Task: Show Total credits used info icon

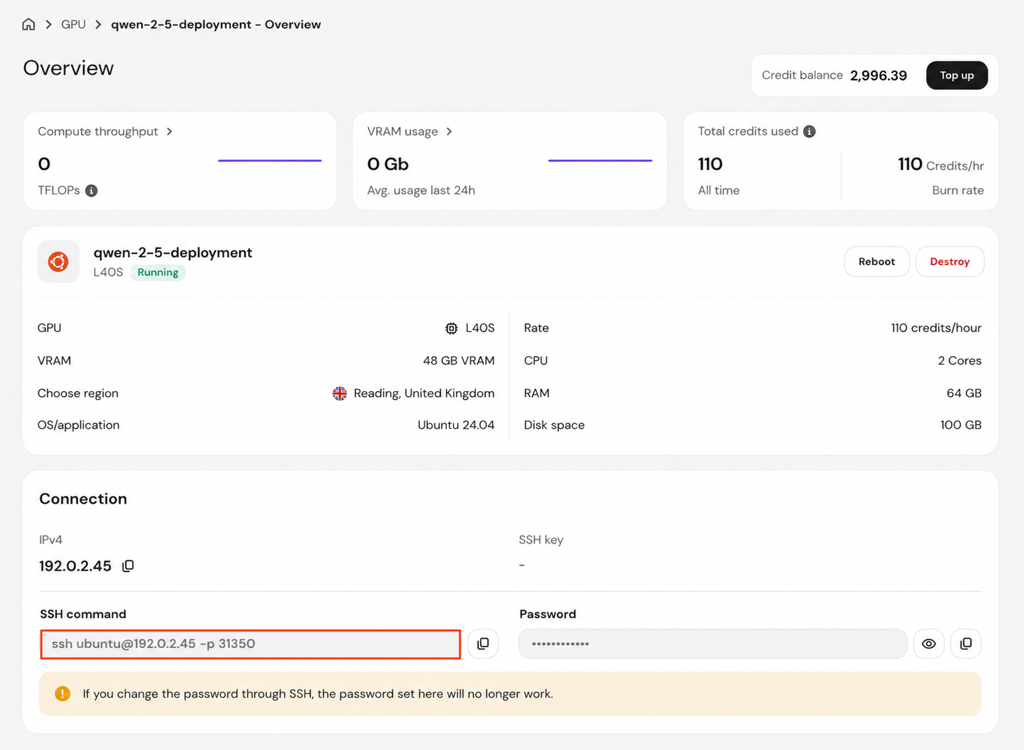Action: coord(809,131)
